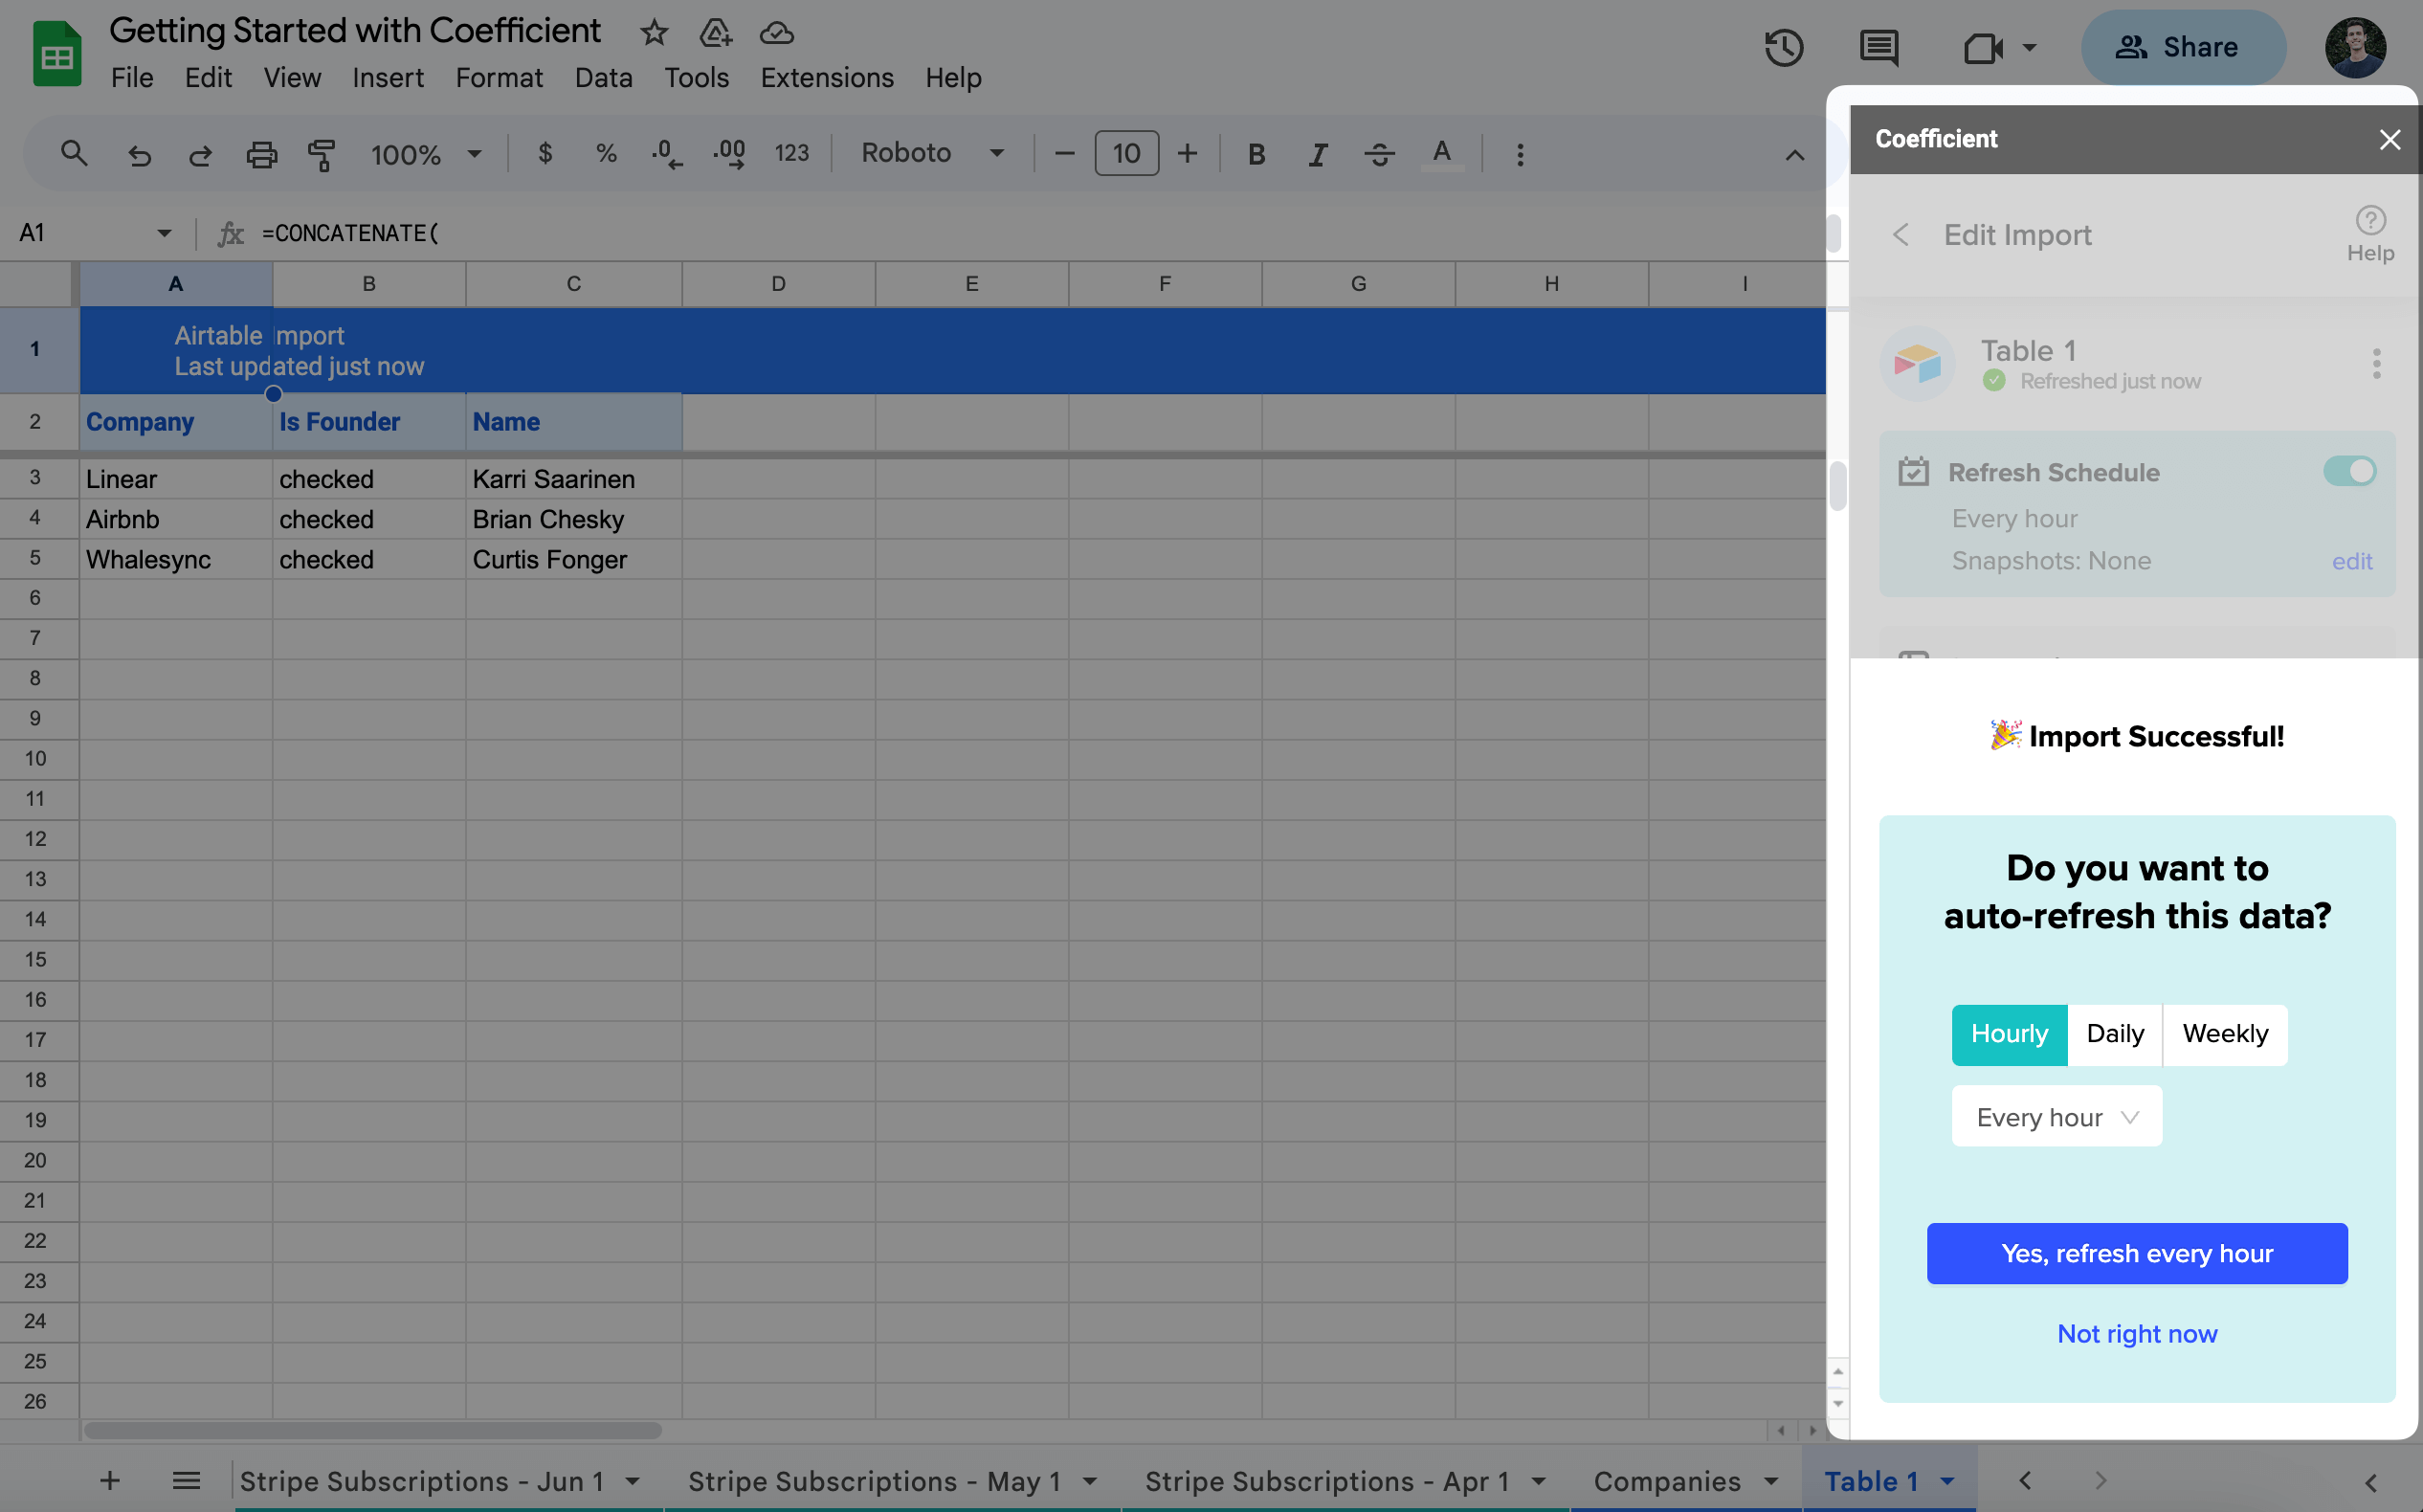Screen dimensions: 2423x1512
Task: Click the Share button
Action: tap(2183, 47)
